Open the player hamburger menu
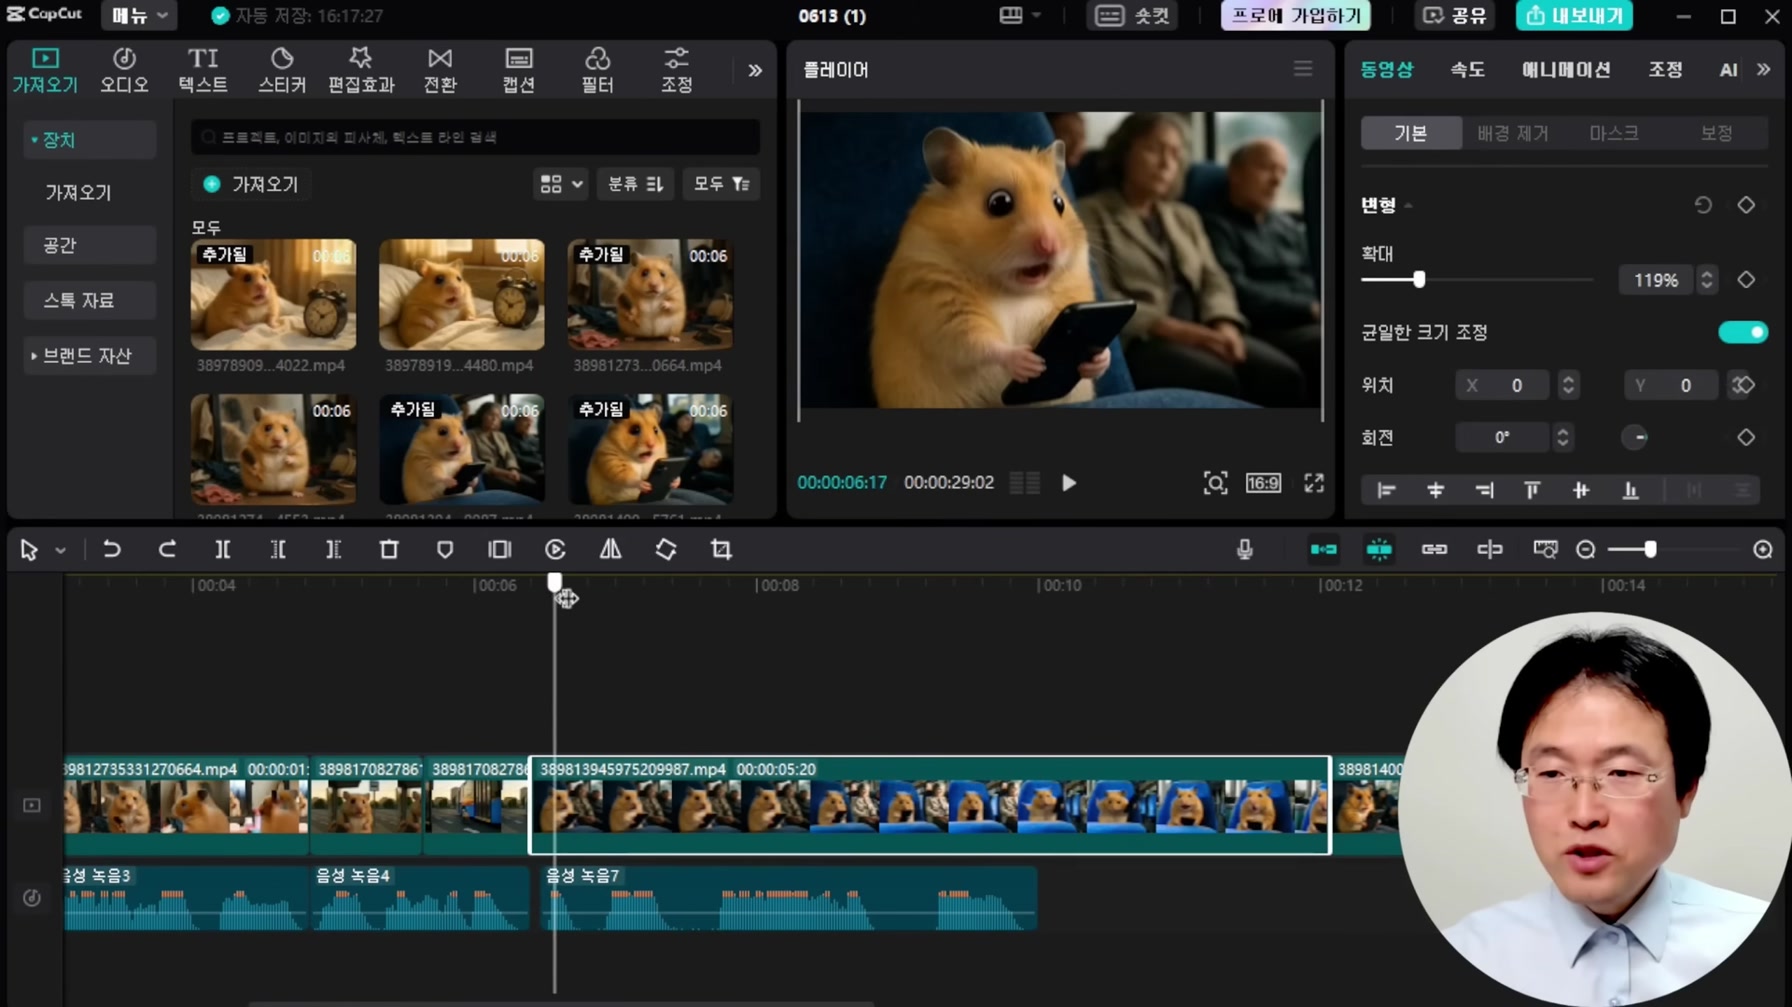 [x=1303, y=69]
